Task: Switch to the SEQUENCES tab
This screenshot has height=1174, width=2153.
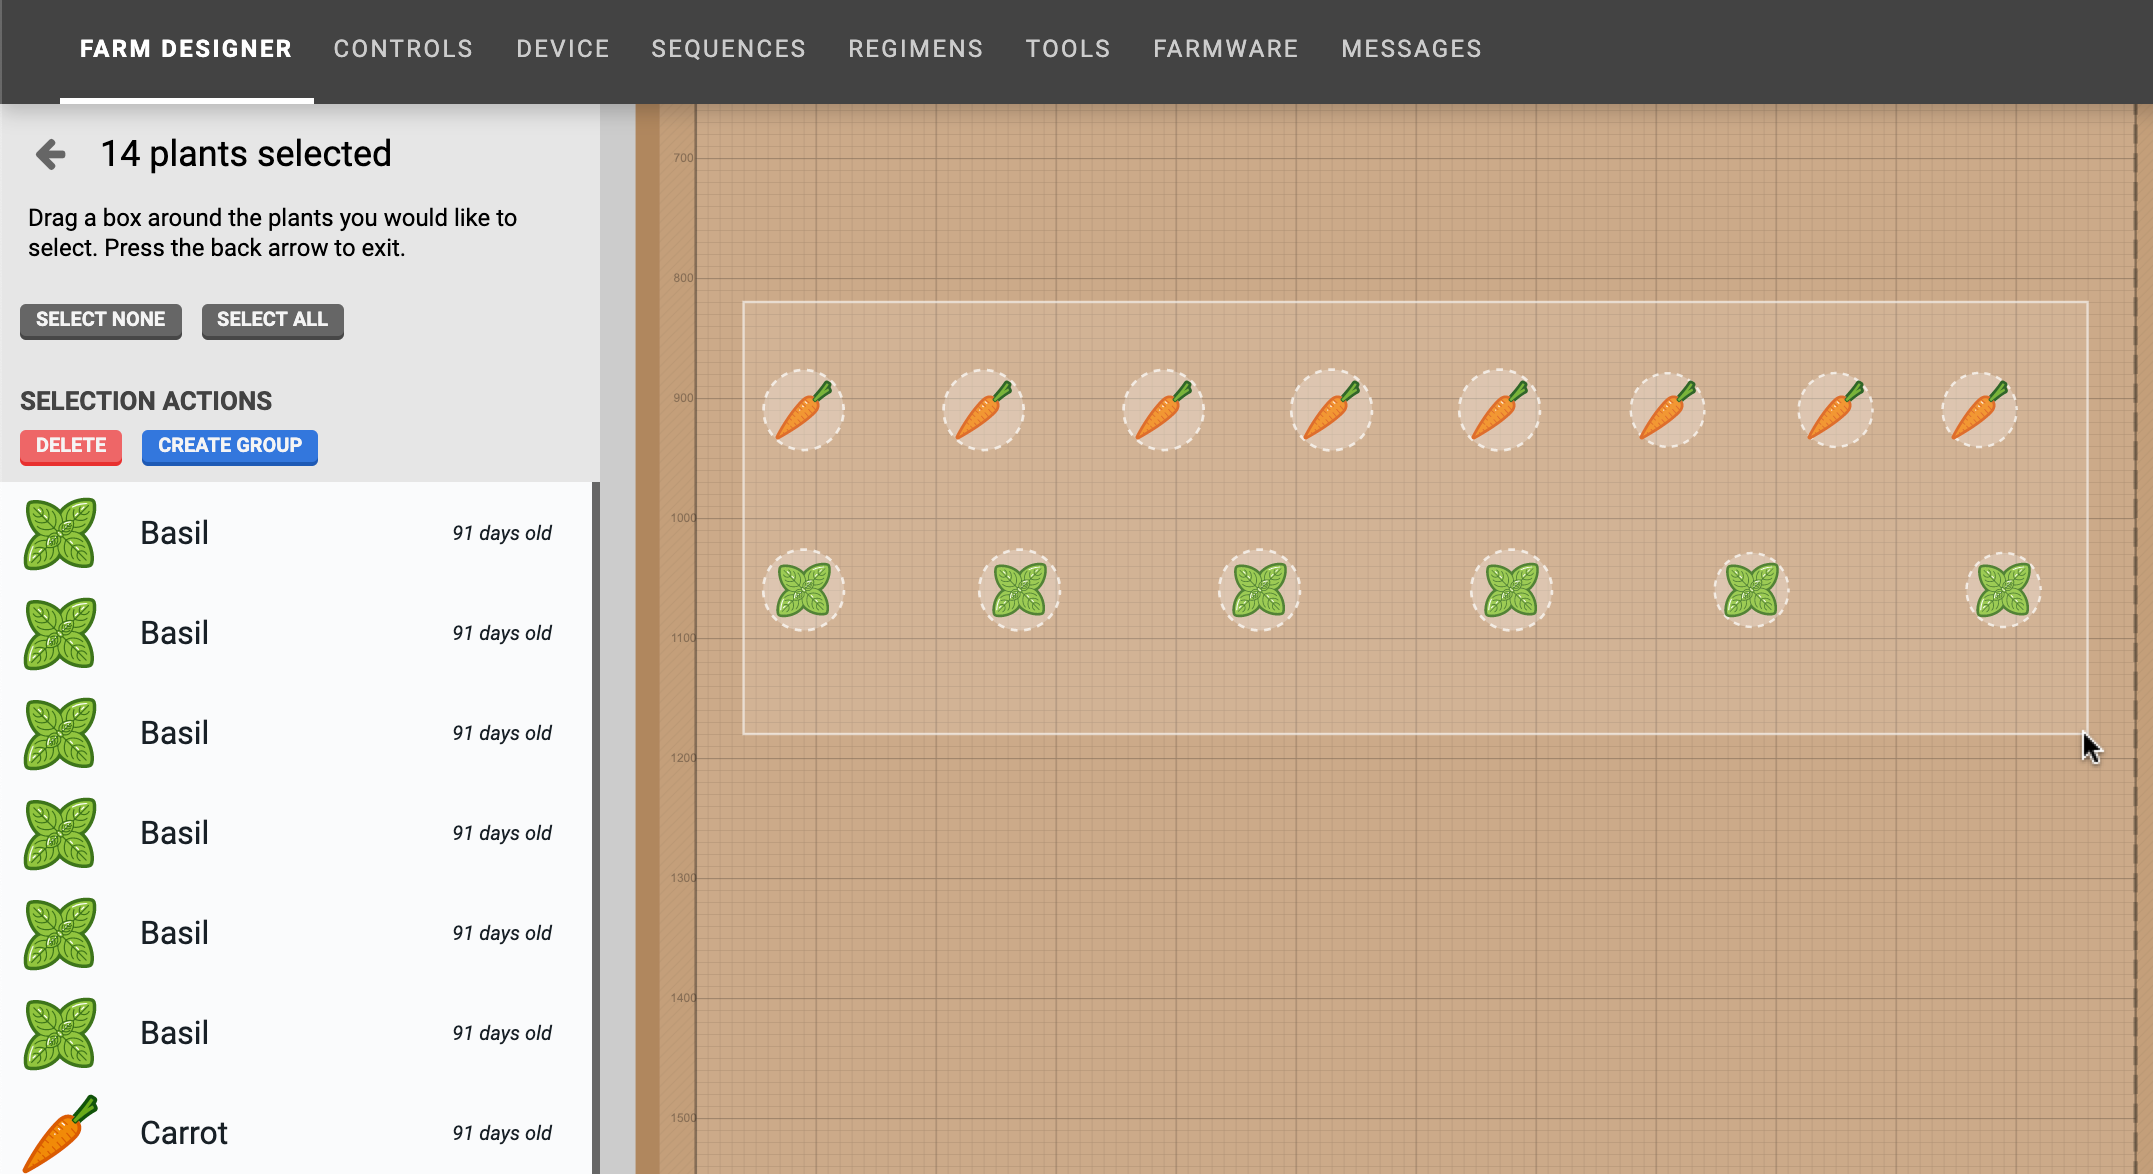Action: (728, 48)
